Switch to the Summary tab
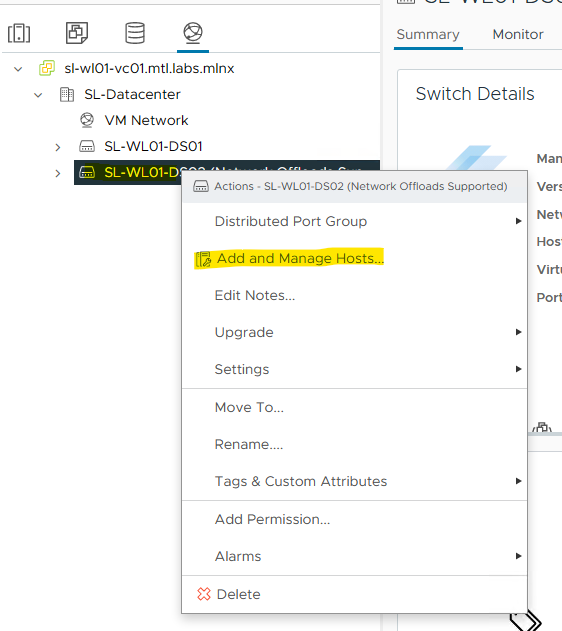The width and height of the screenshot is (562, 631). [428, 35]
